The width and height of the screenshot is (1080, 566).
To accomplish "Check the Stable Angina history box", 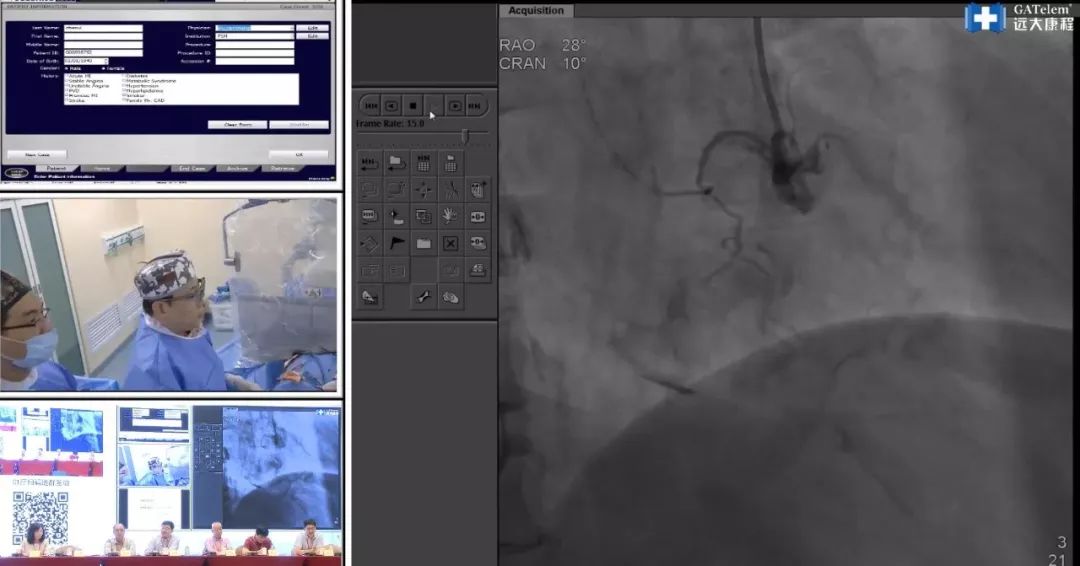I will tap(66, 81).
